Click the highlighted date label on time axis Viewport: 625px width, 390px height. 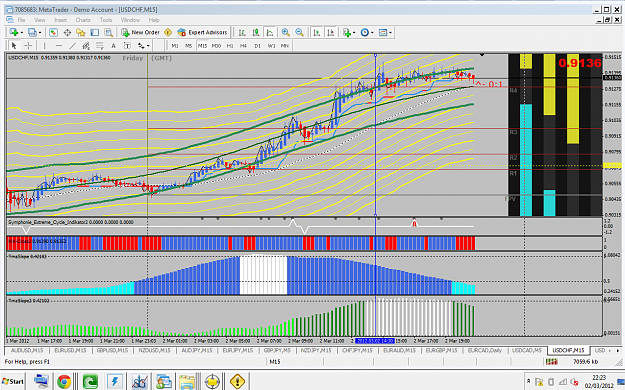click(375, 341)
